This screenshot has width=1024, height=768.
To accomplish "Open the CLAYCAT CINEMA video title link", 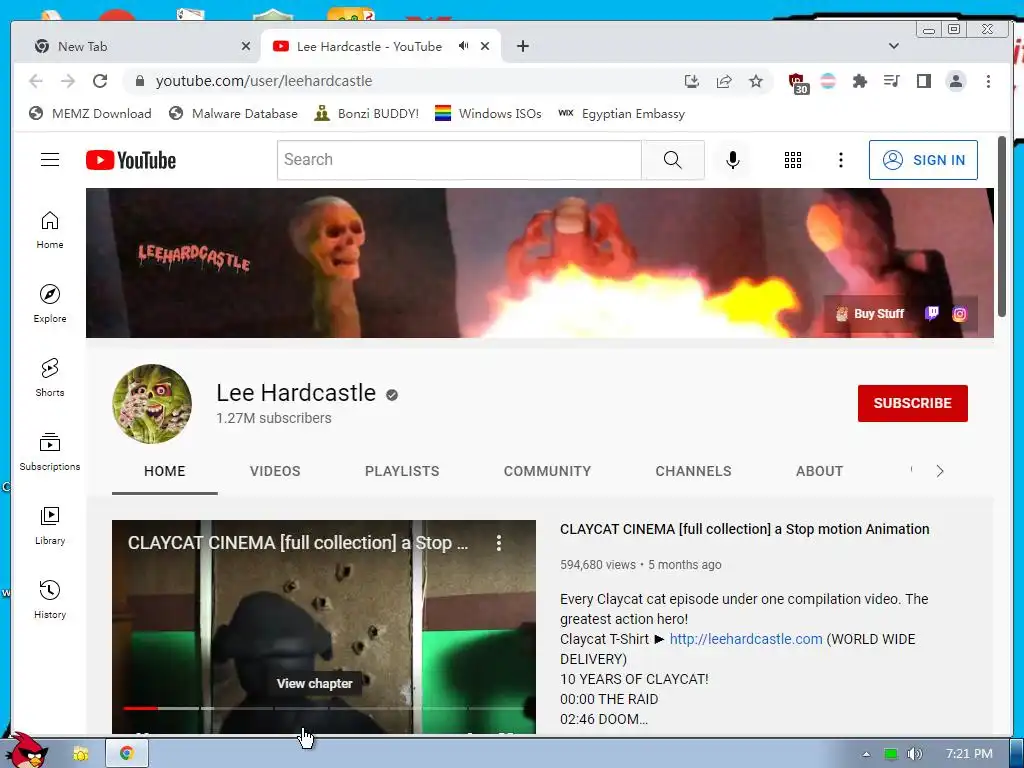I will pos(744,529).
